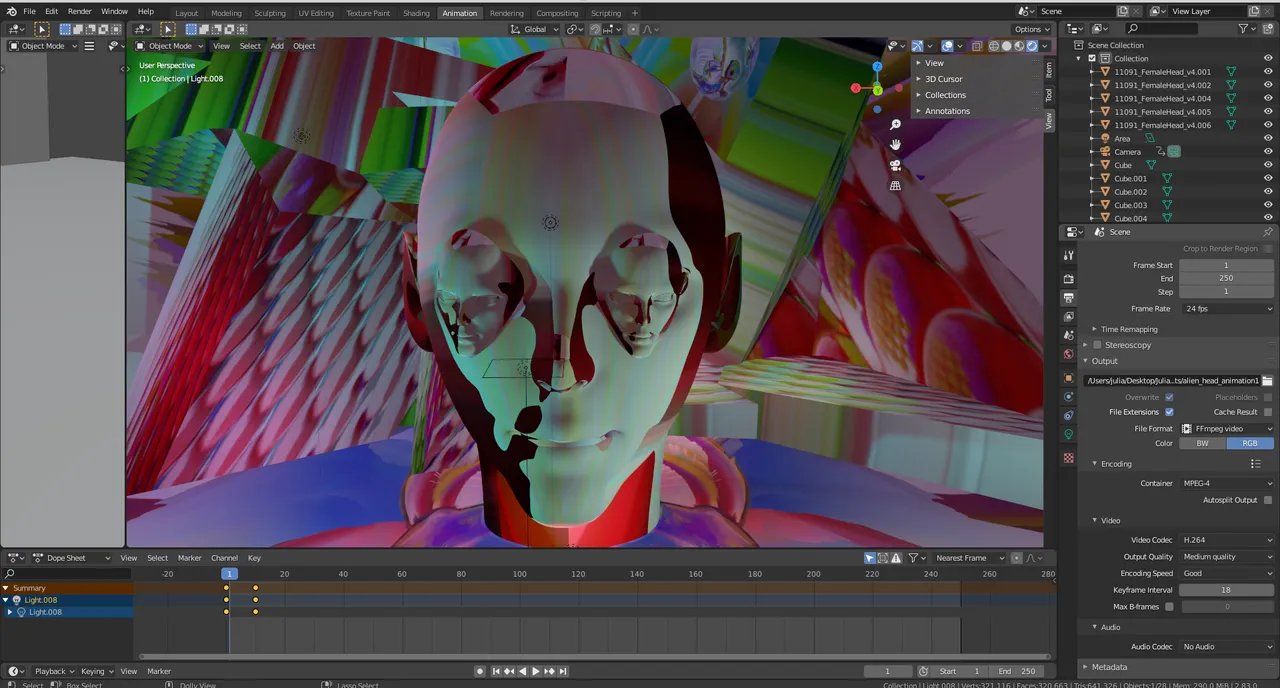Open the Object properties tab icon
The width and height of the screenshot is (1280, 688).
[x=1068, y=378]
